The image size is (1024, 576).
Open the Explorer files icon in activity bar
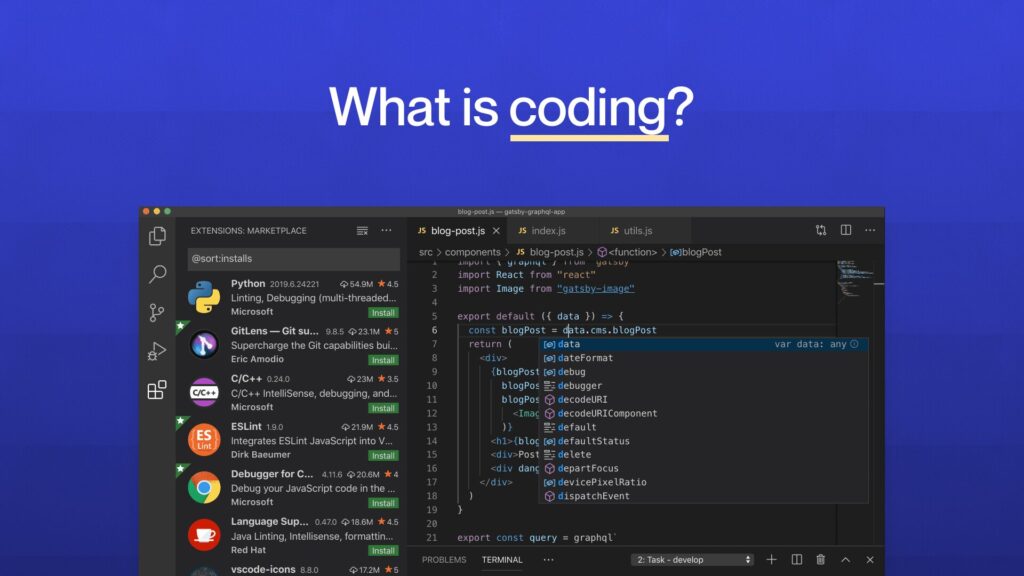coord(157,236)
